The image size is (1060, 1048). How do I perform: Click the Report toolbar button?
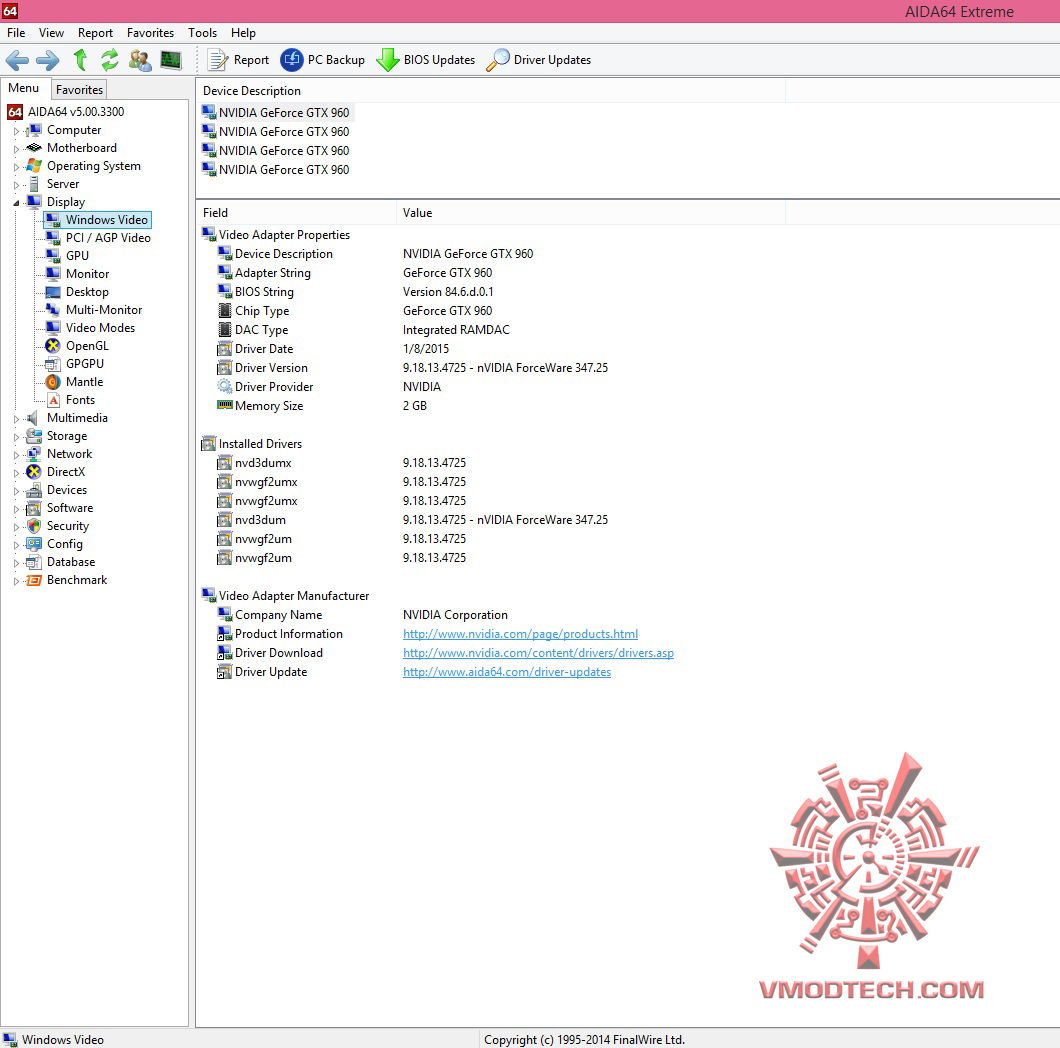(238, 60)
